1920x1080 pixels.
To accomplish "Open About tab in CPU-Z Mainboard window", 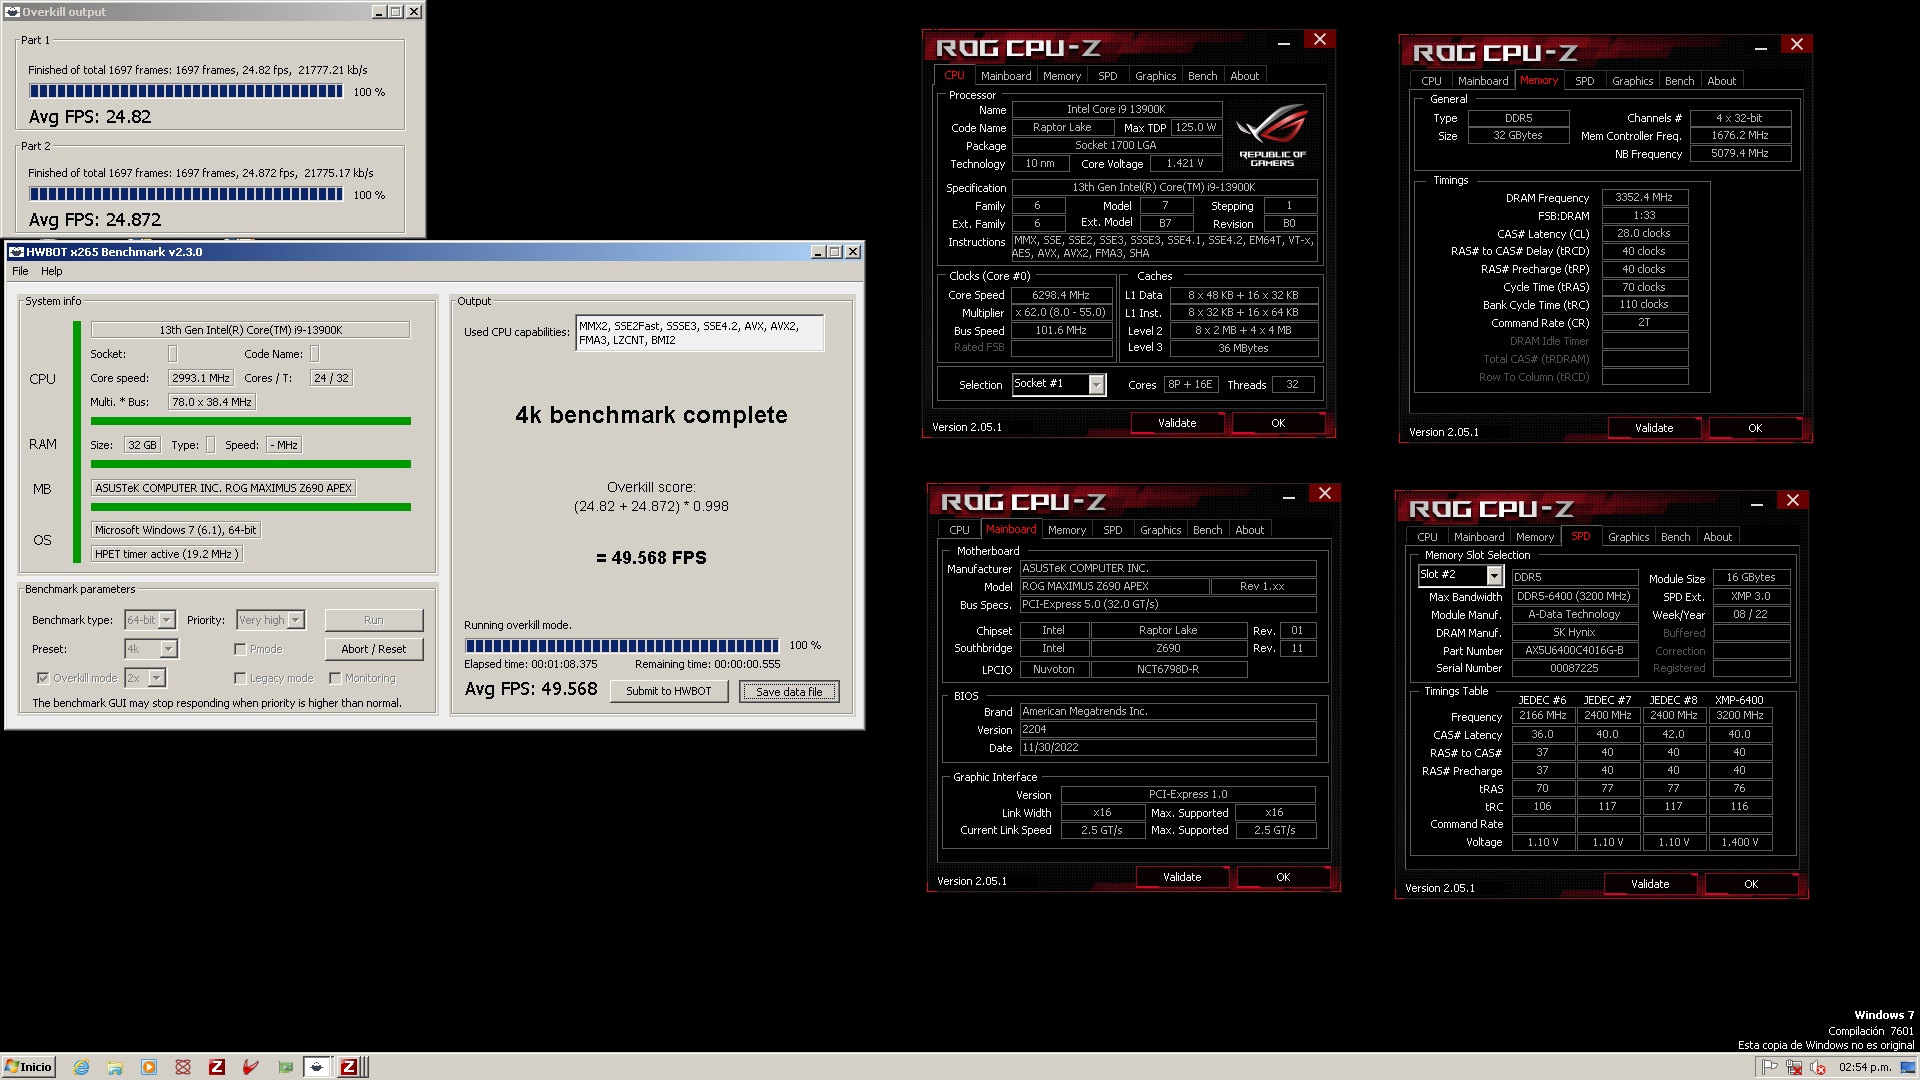I will [x=1249, y=530].
